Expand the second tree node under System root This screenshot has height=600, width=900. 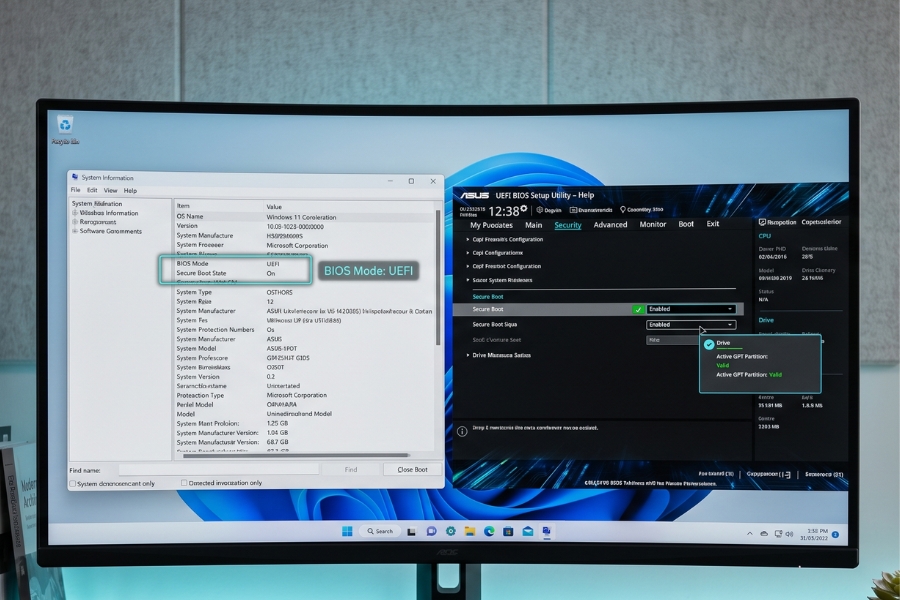click(x=75, y=222)
